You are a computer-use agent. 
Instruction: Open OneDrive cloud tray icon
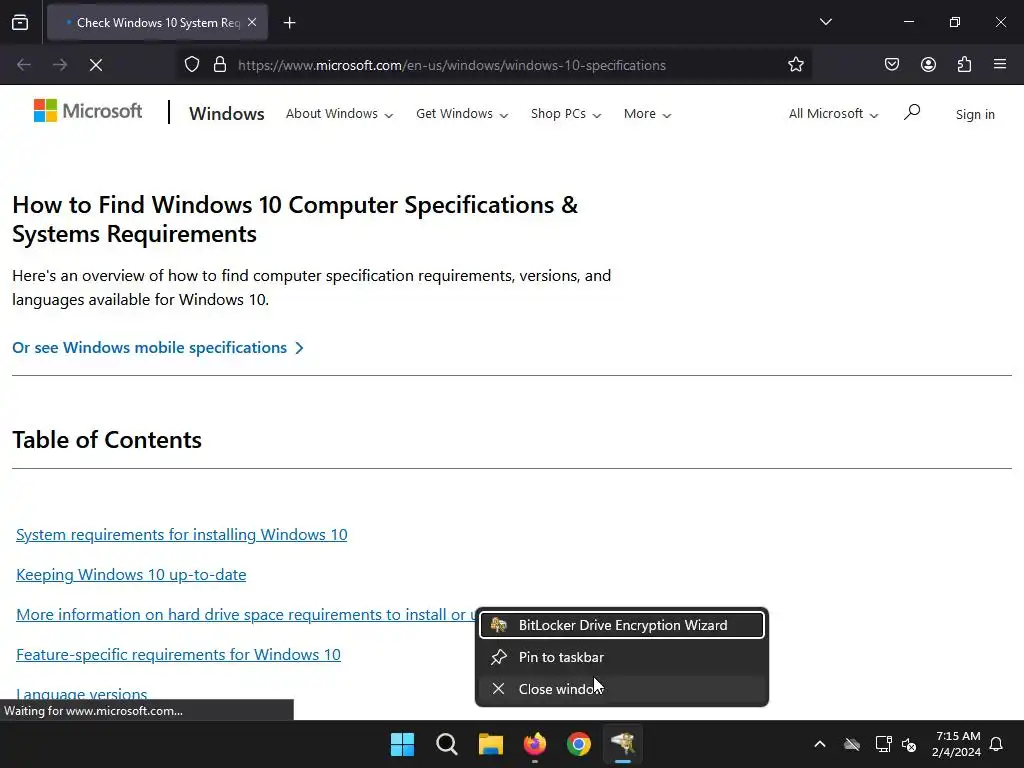click(852, 744)
